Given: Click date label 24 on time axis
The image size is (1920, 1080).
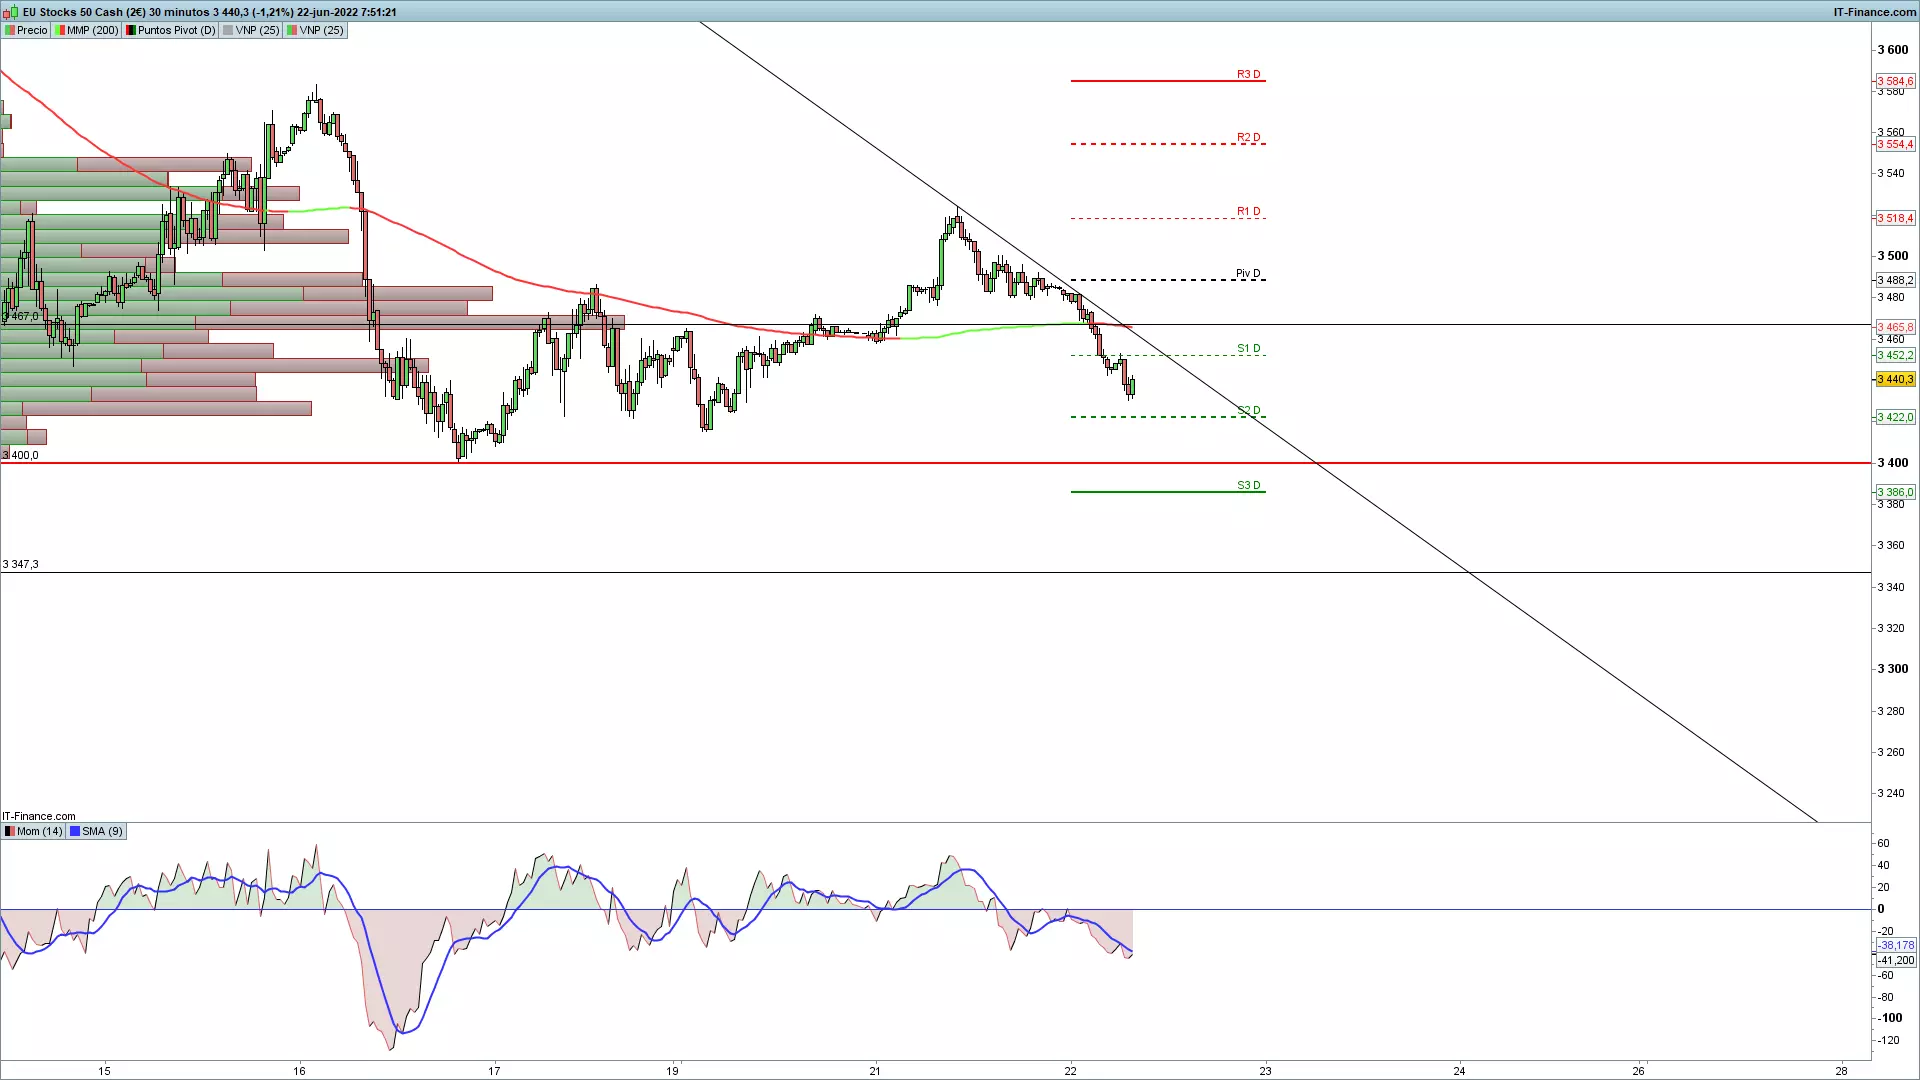Looking at the screenshot, I should pyautogui.click(x=1459, y=1071).
